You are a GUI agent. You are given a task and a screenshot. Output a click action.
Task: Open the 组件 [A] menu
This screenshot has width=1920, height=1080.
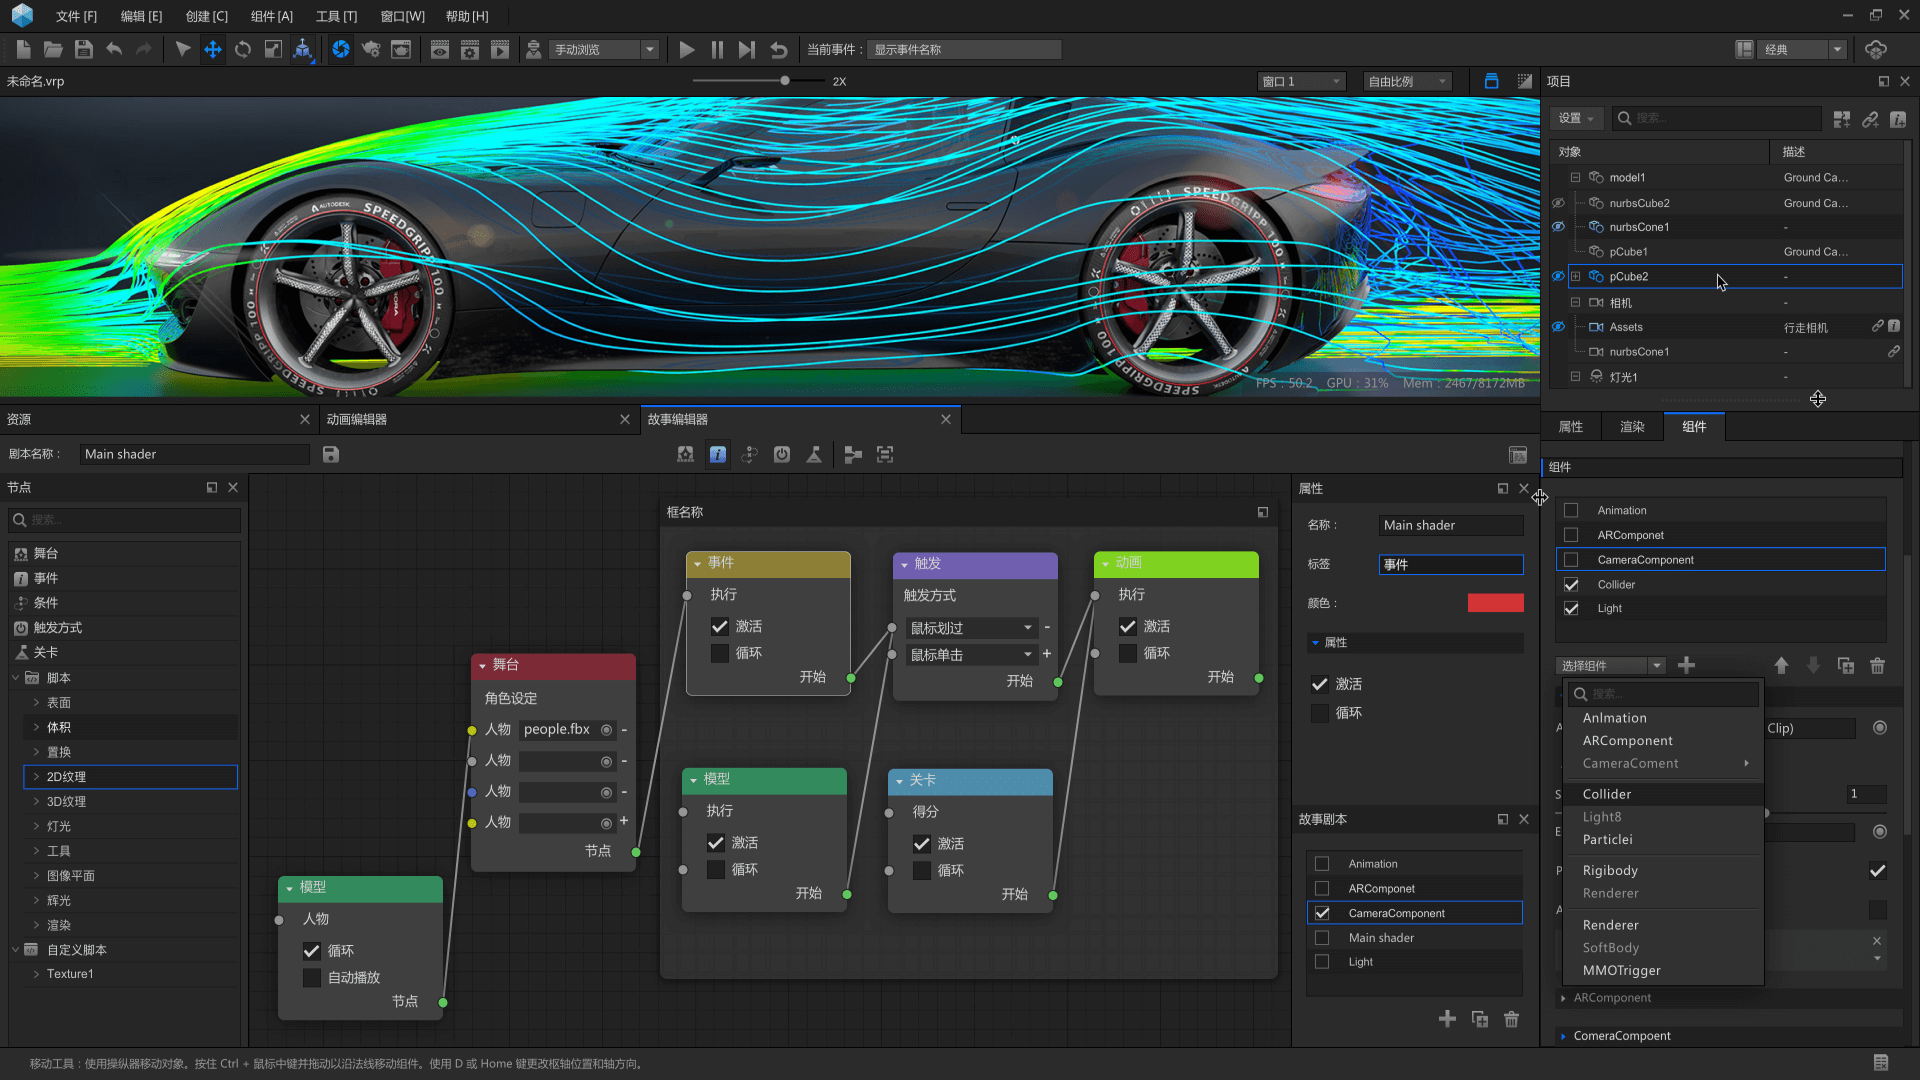point(271,16)
